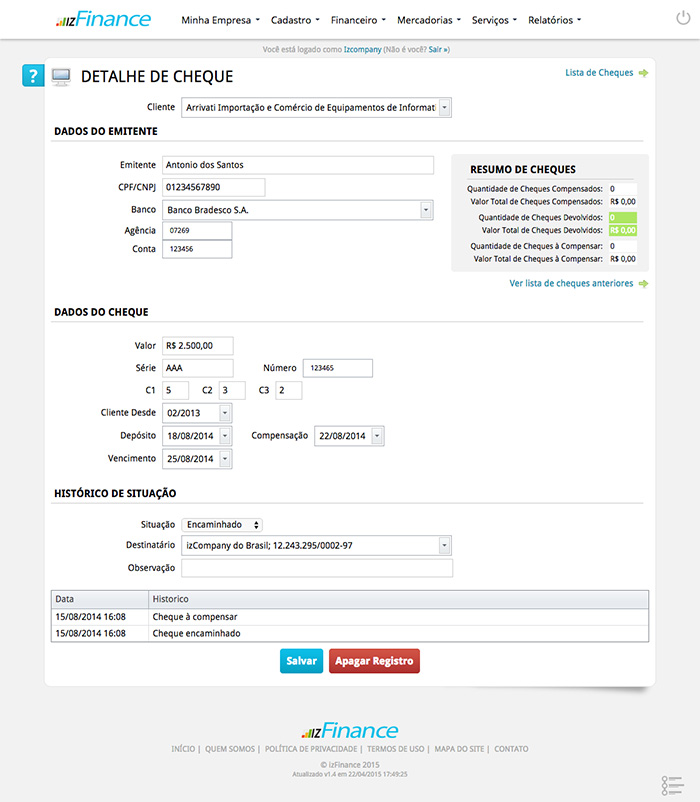
Task: Expand the Destinatário dropdown
Action: point(444,545)
